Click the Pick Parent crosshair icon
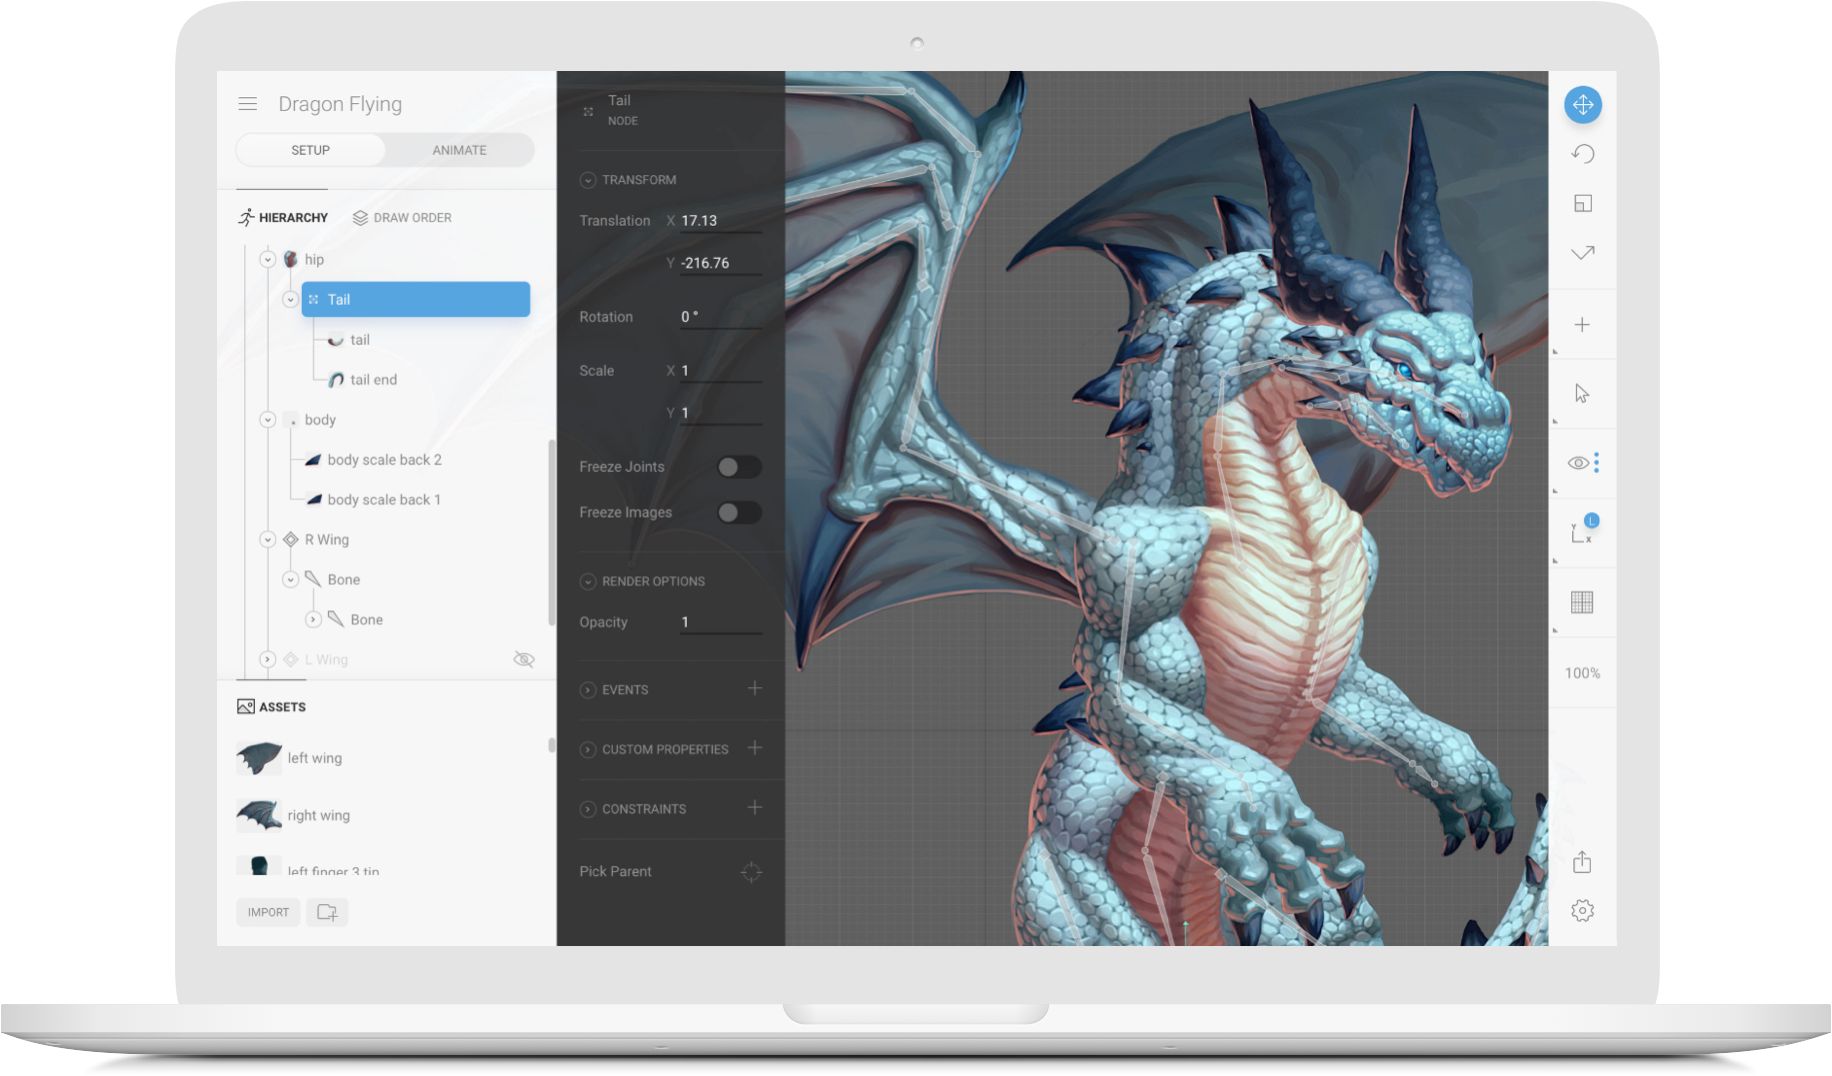The height and width of the screenshot is (1076, 1832). click(x=751, y=872)
